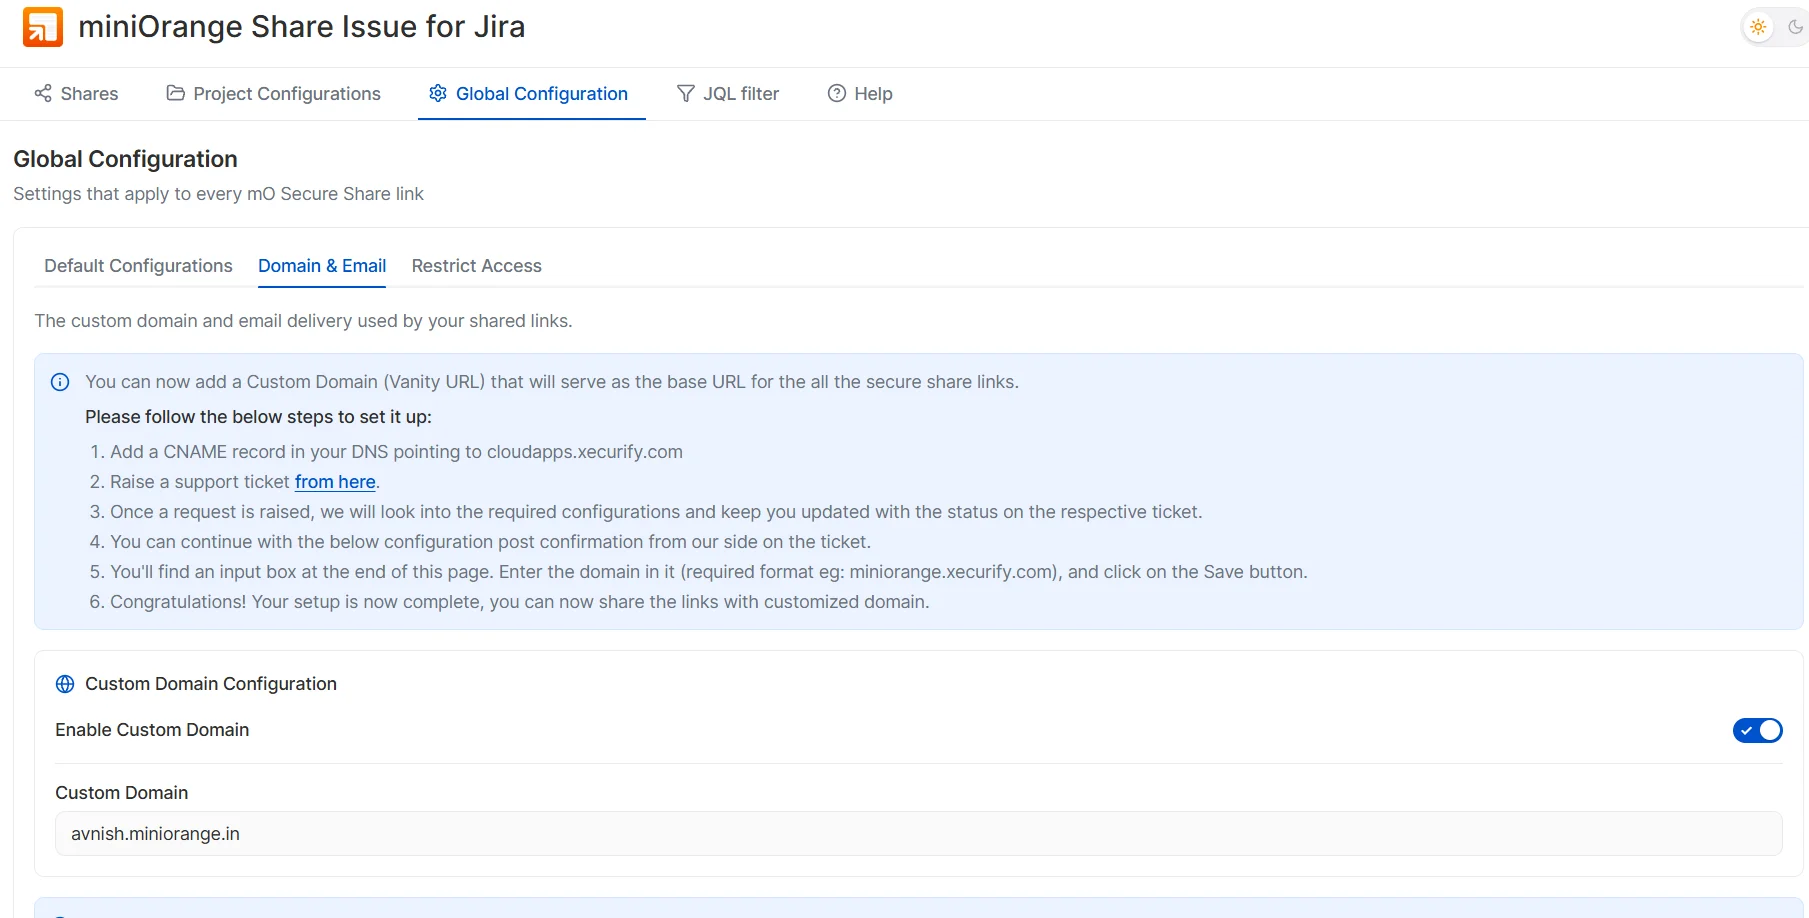Image resolution: width=1809 pixels, height=918 pixels.
Task: Open the Shares tab
Action: pyautogui.click(x=76, y=94)
